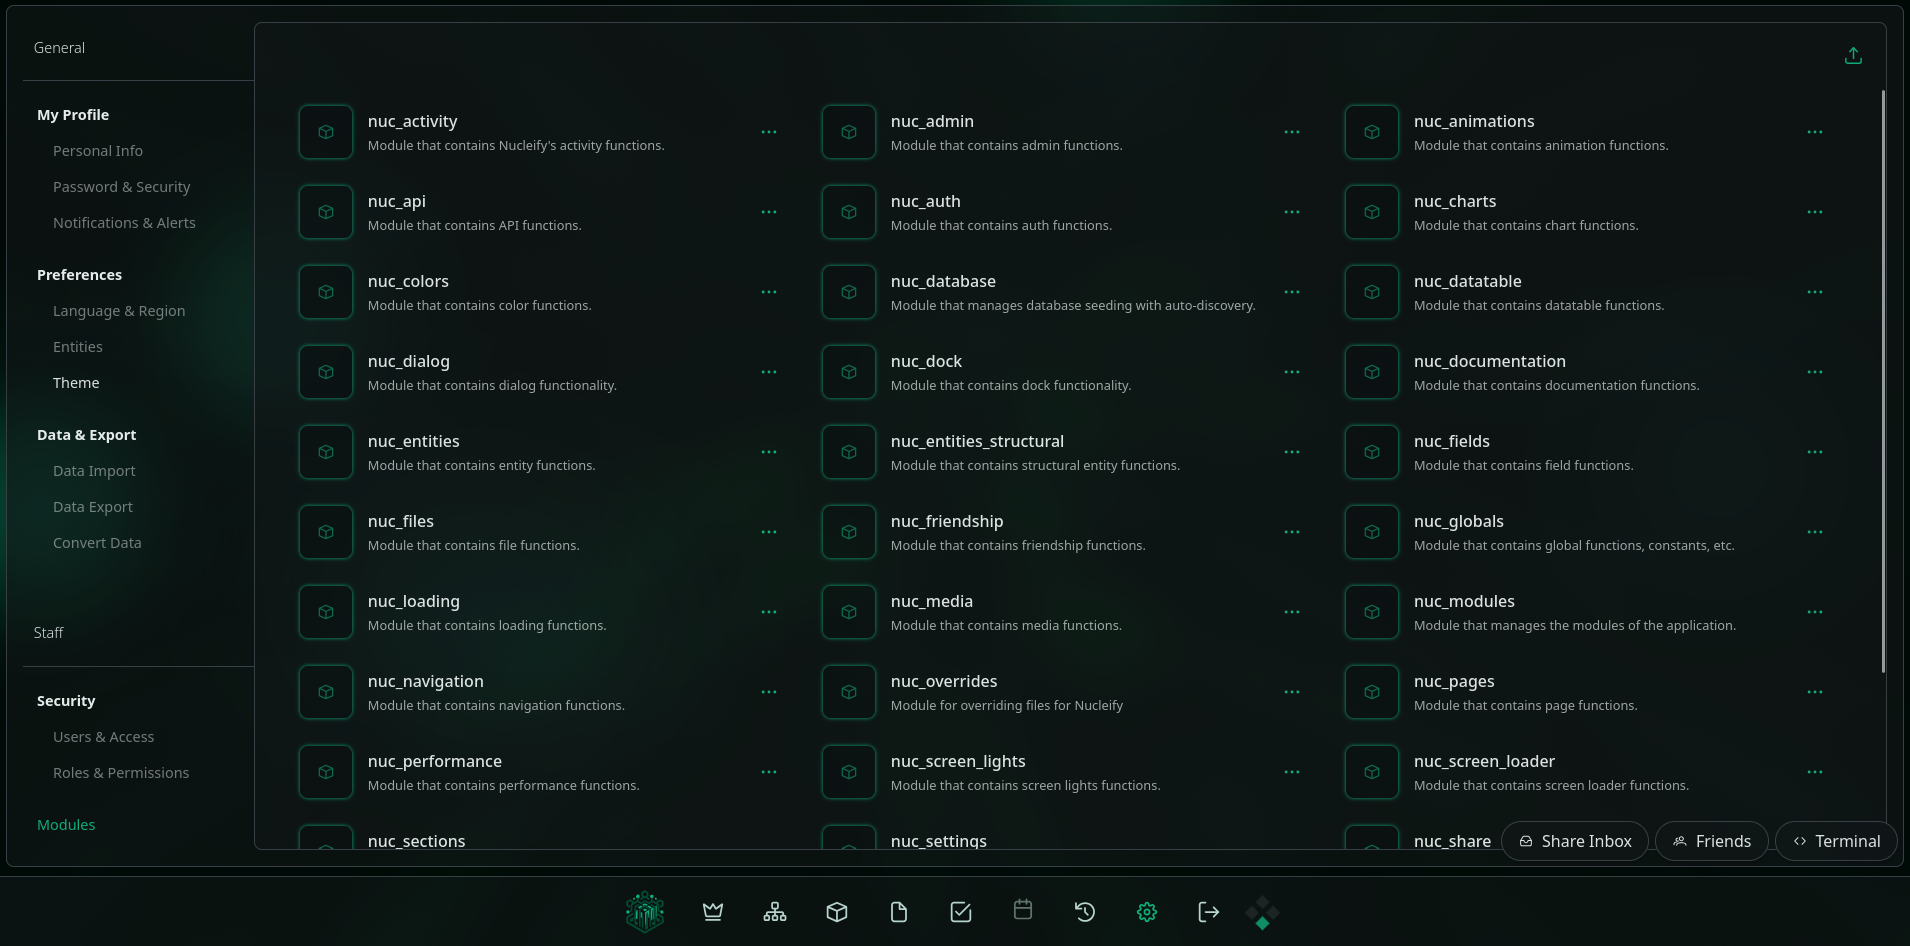Image resolution: width=1910 pixels, height=946 pixels.
Task: Open the hierarchy icon in the dock
Action: (x=775, y=911)
